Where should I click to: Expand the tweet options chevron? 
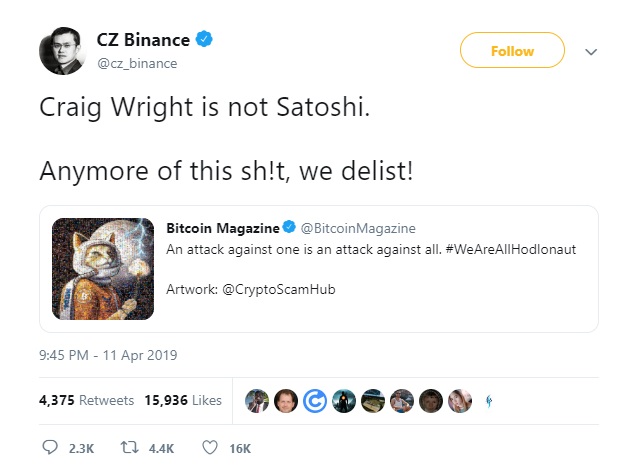pyautogui.click(x=591, y=51)
